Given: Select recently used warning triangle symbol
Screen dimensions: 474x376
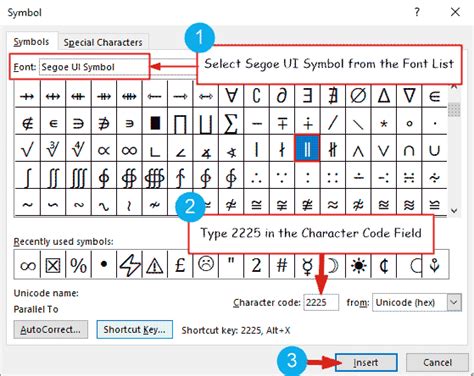Looking at the screenshot, I should click(x=155, y=265).
